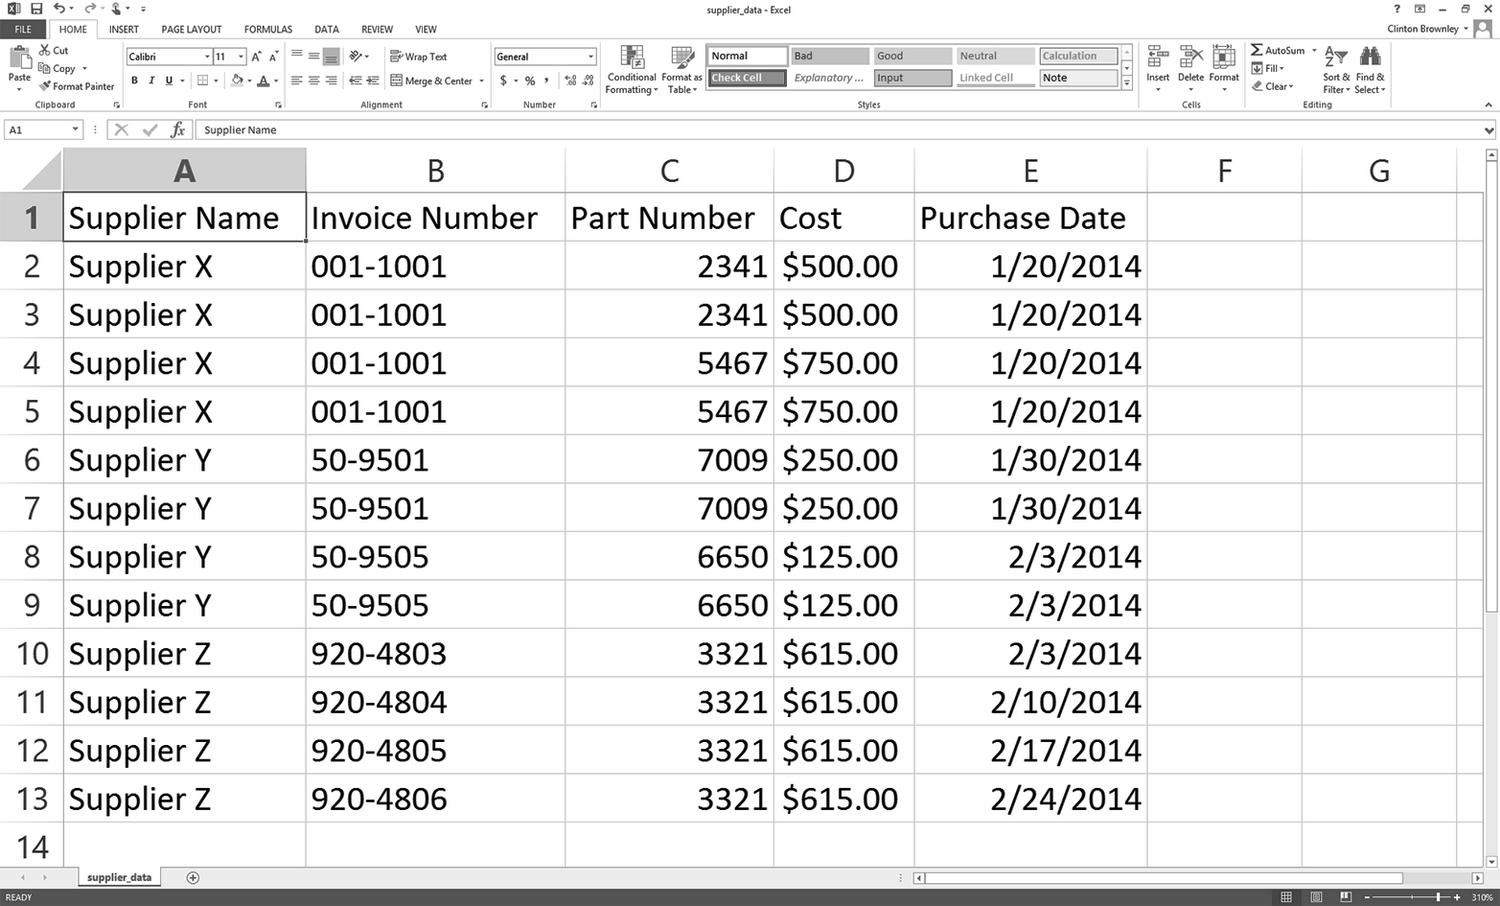The image size is (1500, 906).
Task: Click the Insert Function fx icon
Action: click(x=178, y=130)
